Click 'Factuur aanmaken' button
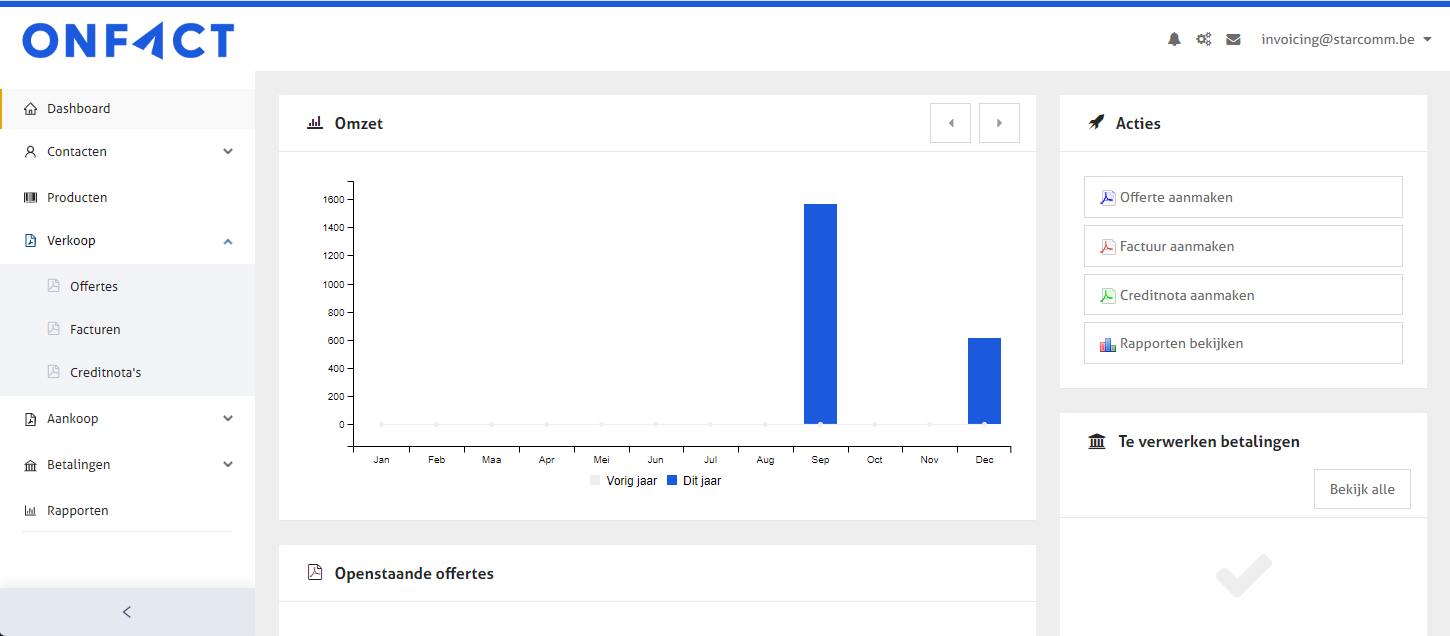 click(x=1243, y=246)
